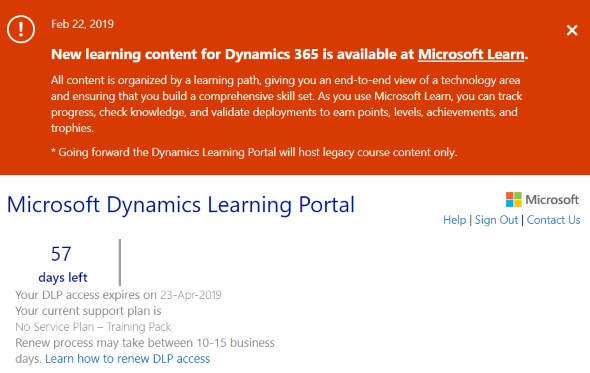
Task: Open Learn how to renew DLP access
Action: 128,359
